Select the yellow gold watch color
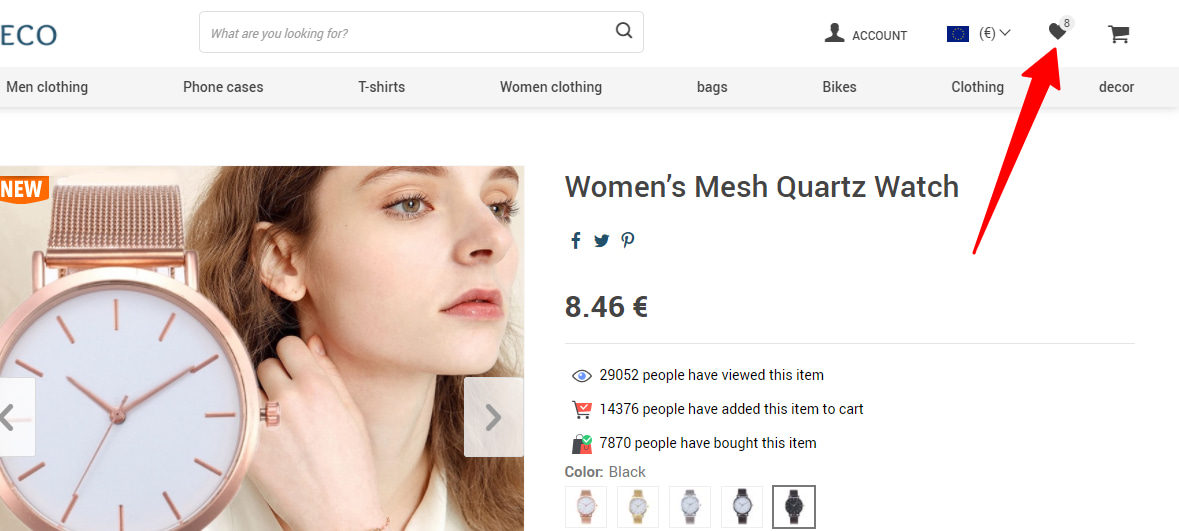1179x531 pixels. [638, 507]
